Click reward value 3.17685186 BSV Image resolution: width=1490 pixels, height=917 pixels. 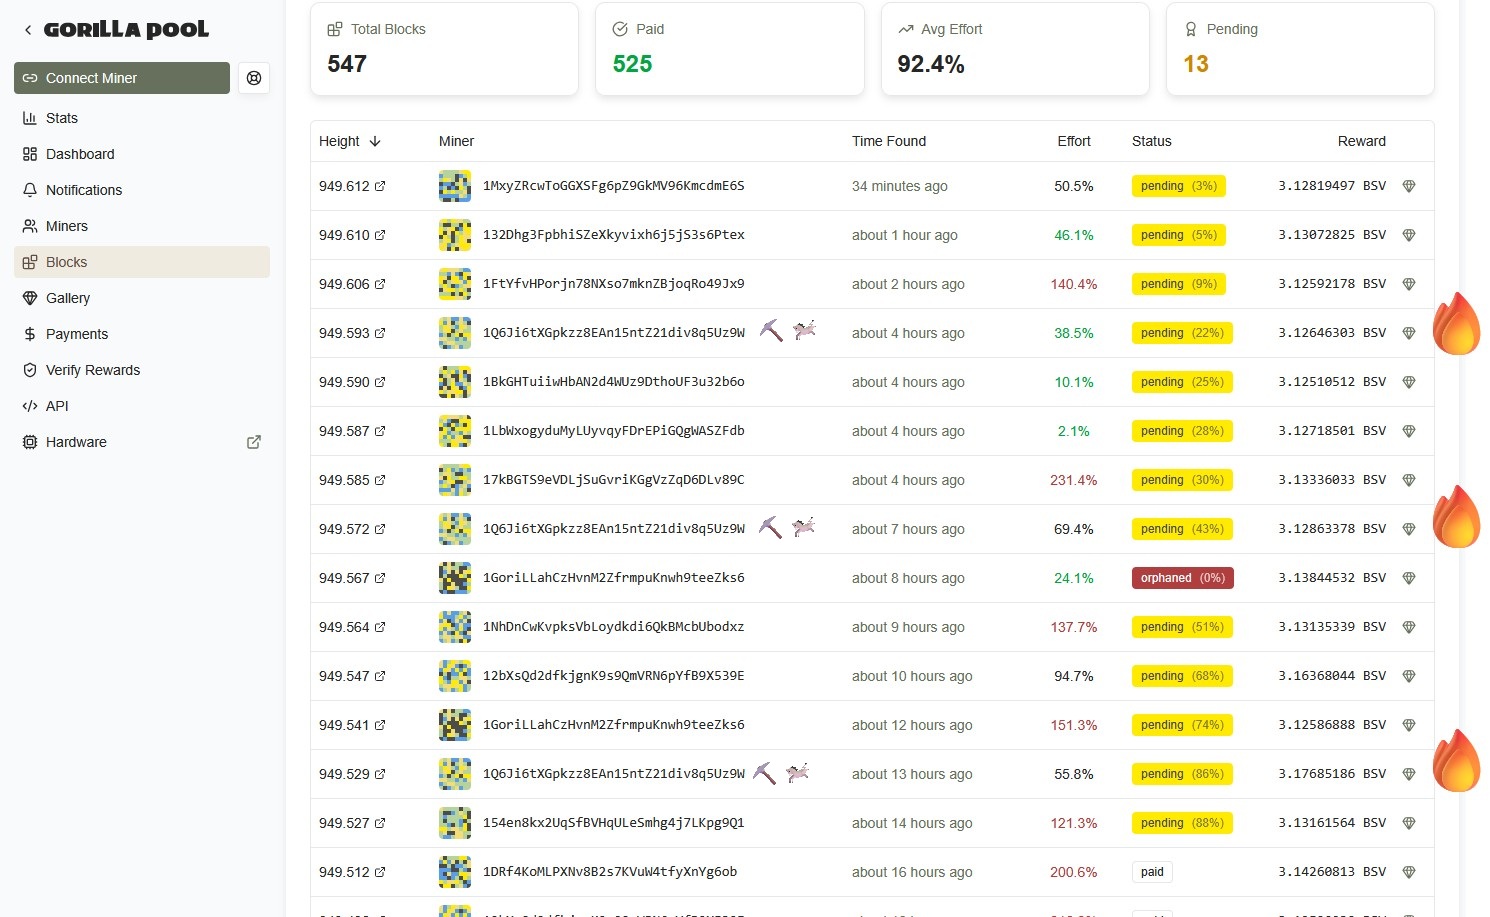[x=1332, y=774]
